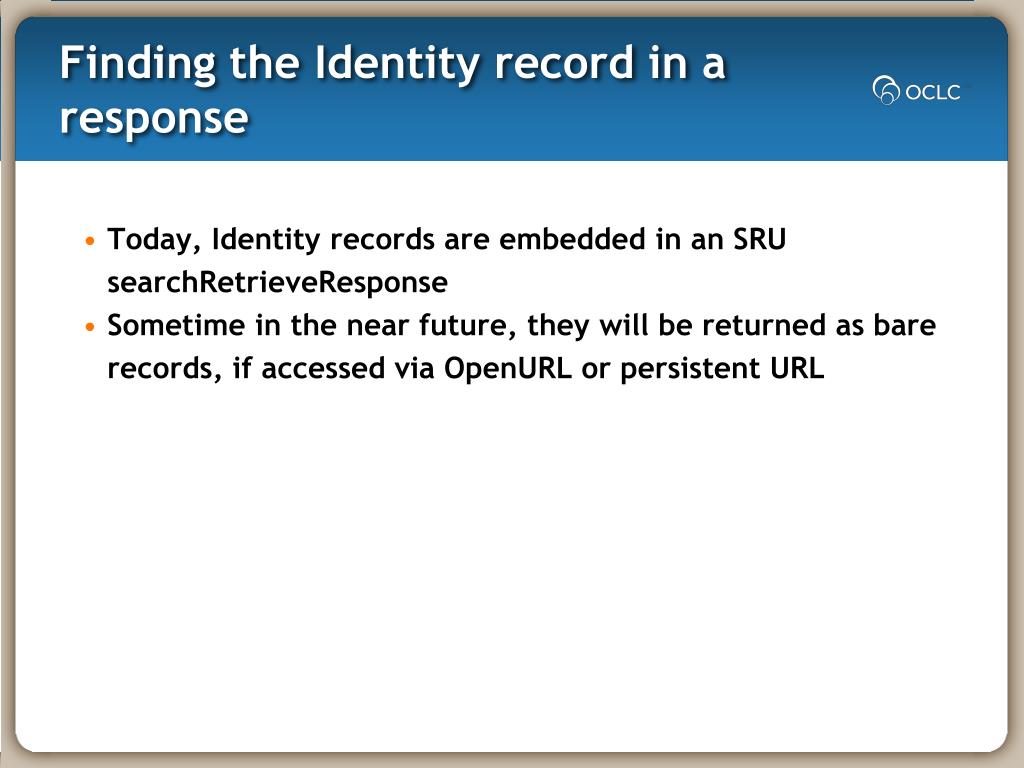Click the OCLC circular logo icon
This screenshot has width=1024, height=768.
point(886,90)
